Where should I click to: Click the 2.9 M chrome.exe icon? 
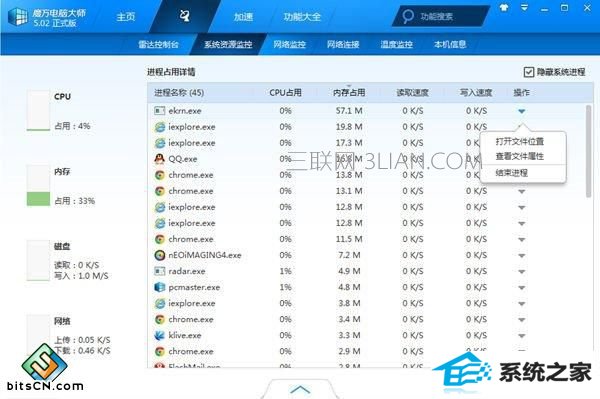[159, 352]
